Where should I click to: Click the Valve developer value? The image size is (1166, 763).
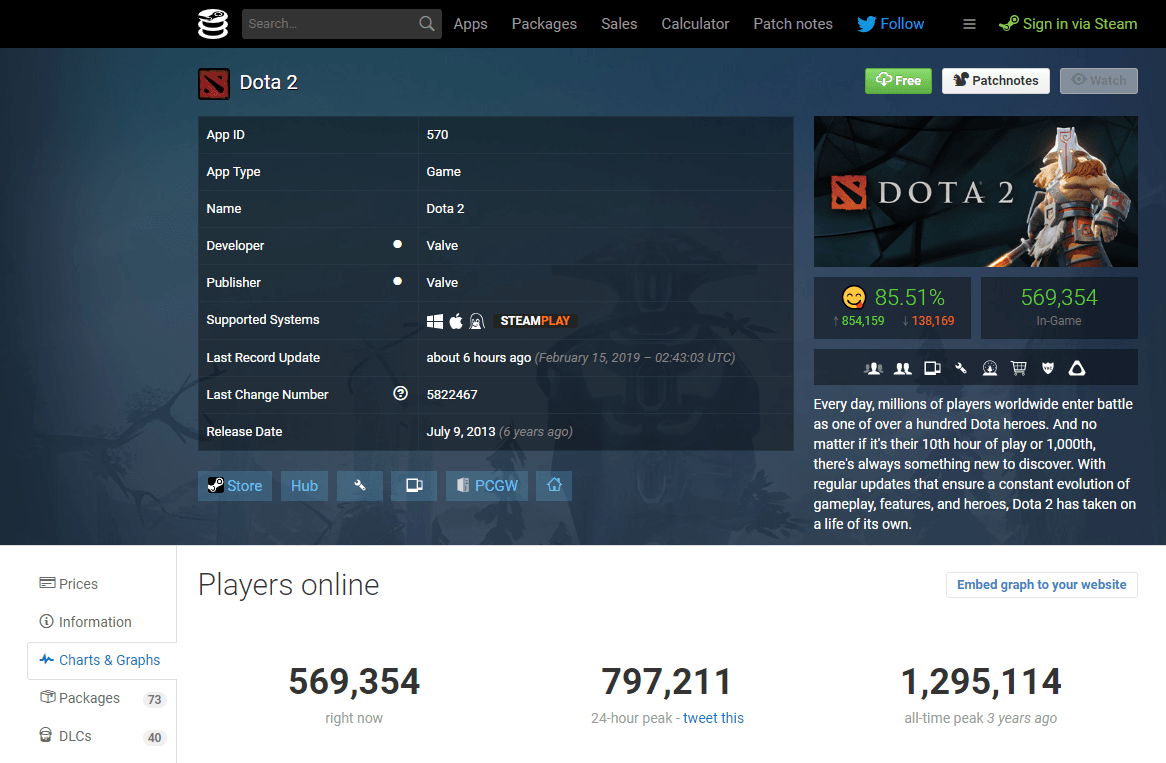(x=442, y=245)
